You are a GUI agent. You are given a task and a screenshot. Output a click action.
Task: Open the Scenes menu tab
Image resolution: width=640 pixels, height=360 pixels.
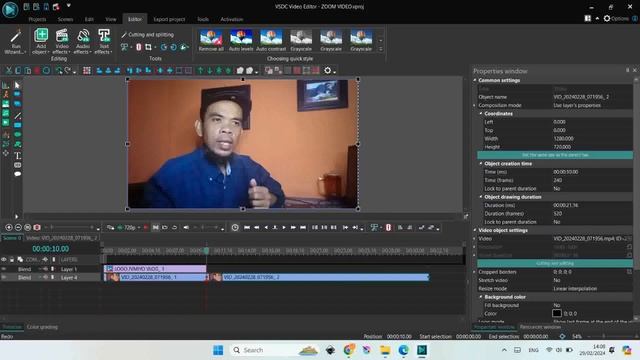[x=65, y=19]
